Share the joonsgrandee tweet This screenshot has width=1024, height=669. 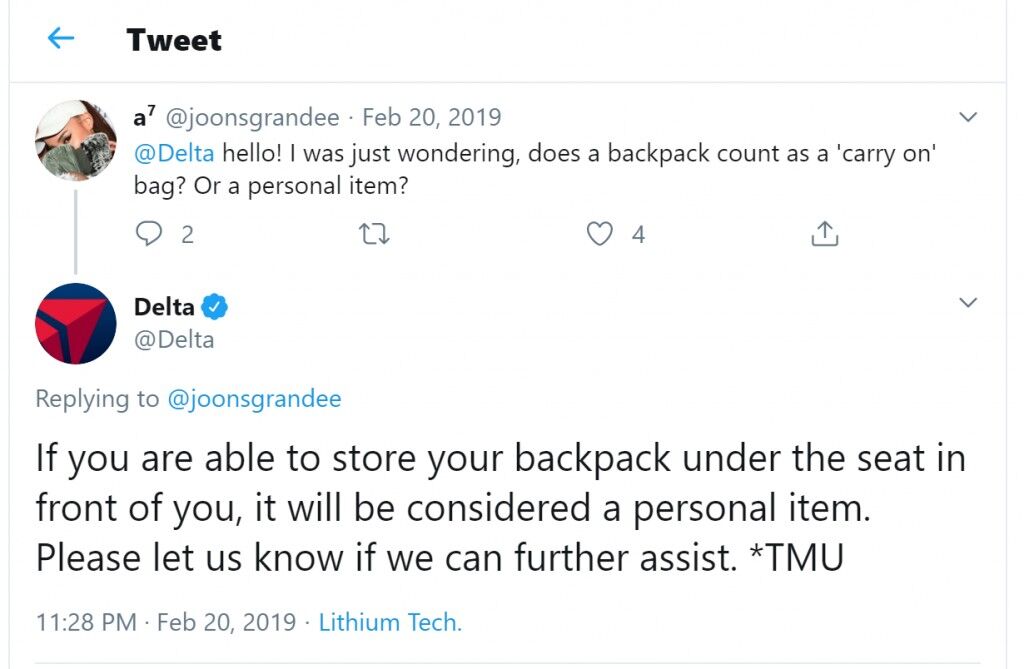[824, 233]
